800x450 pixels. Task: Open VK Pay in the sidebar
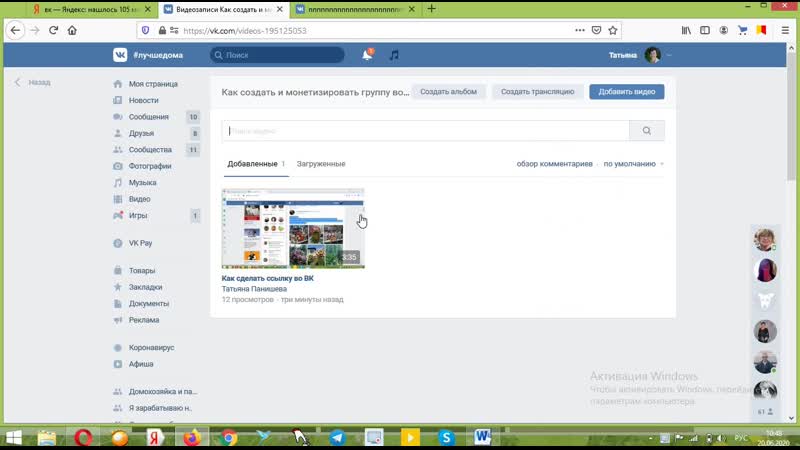[140, 243]
